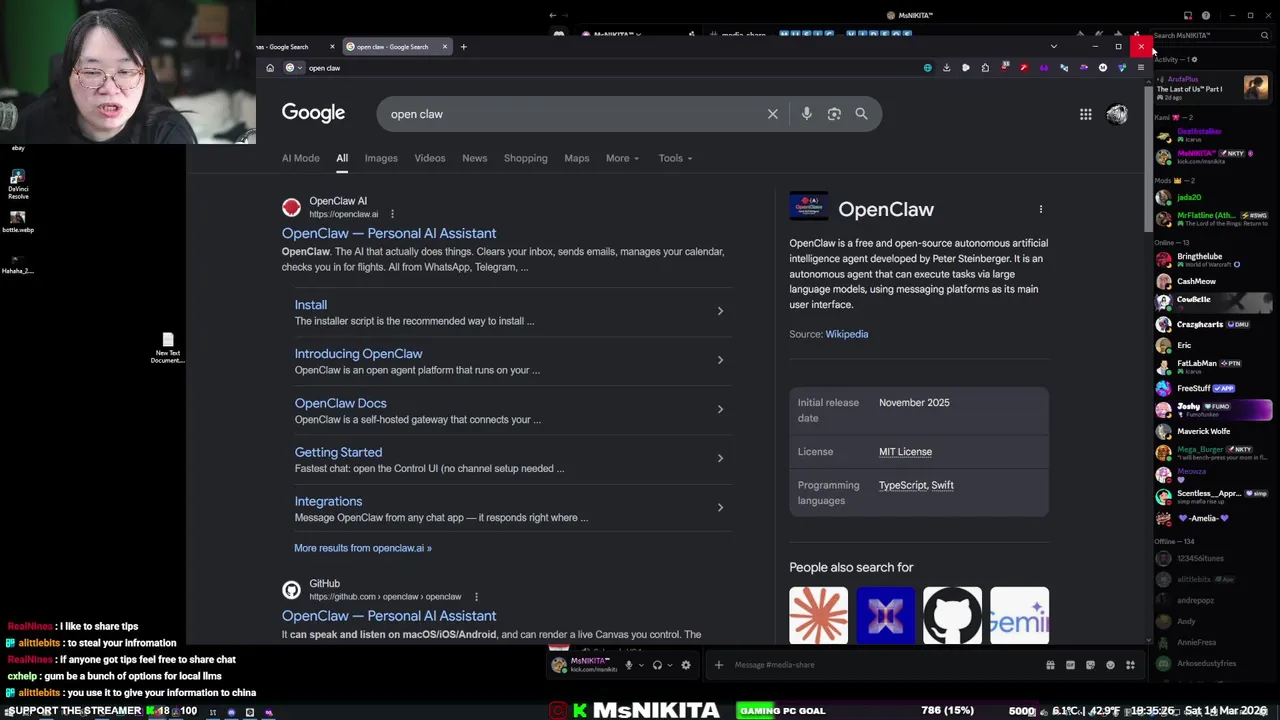This screenshot has height=720, width=1280.
Task: Select the Shopping search tab
Action: tap(525, 158)
